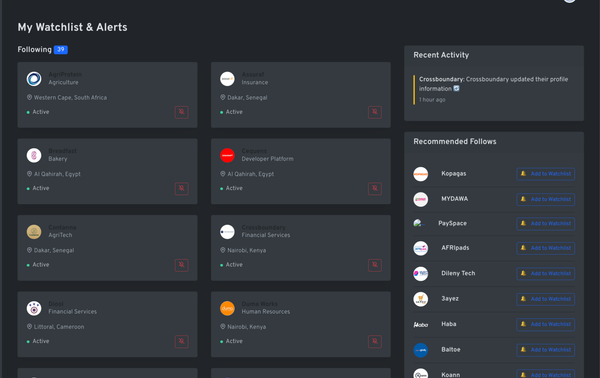Add MYDAWA to Watchlist
The image size is (600, 378).
tap(545, 199)
